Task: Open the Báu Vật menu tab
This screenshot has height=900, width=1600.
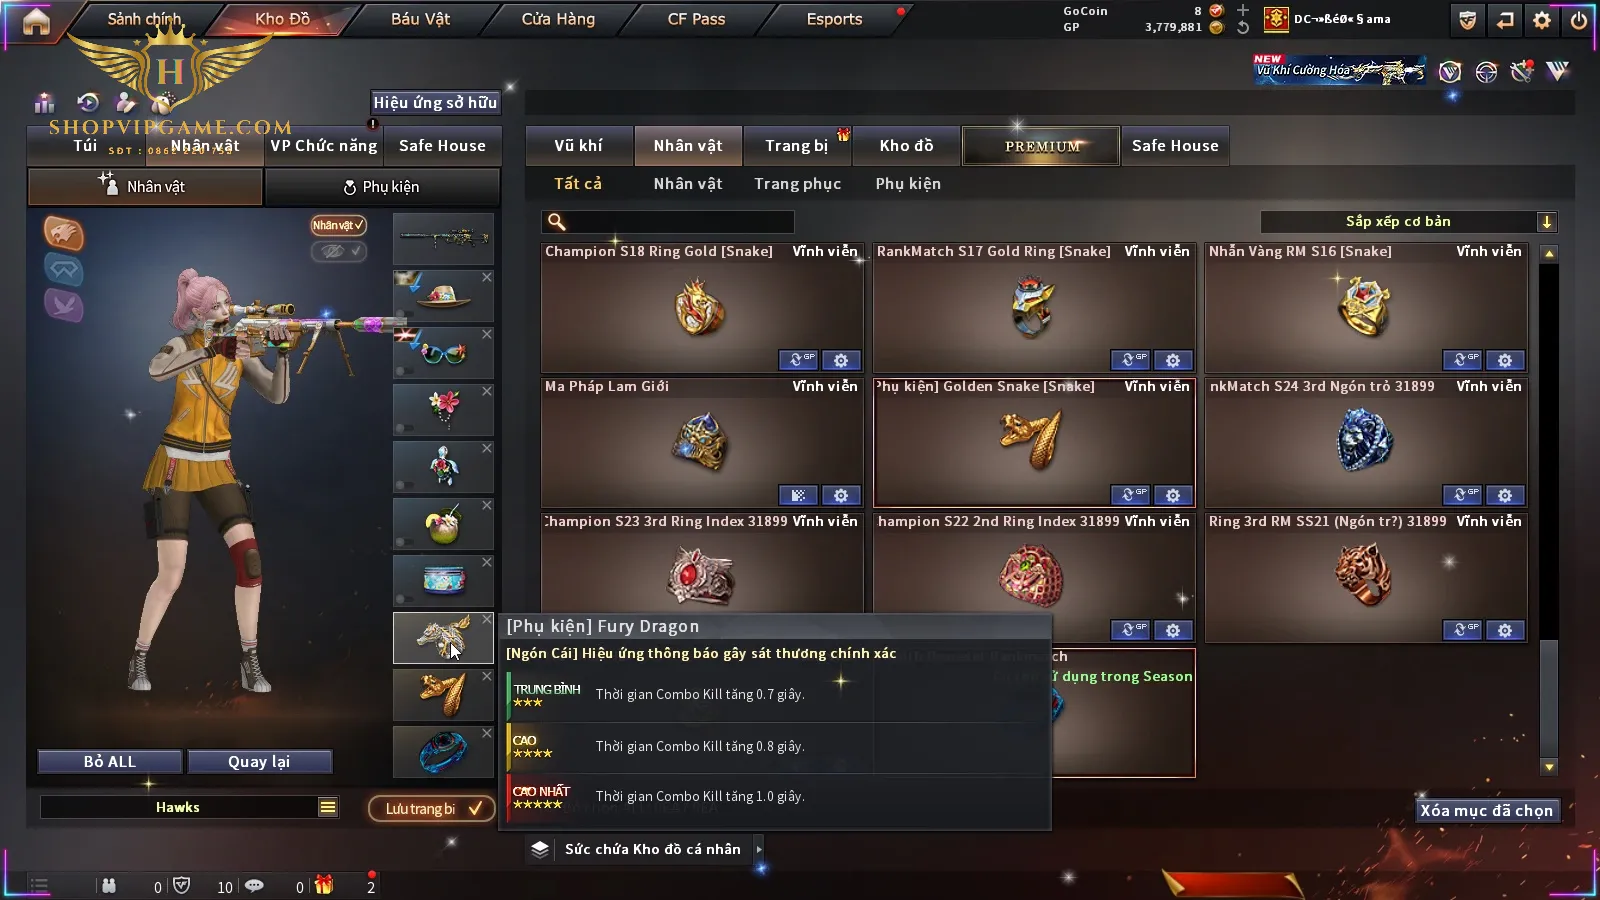Action: 420,19
